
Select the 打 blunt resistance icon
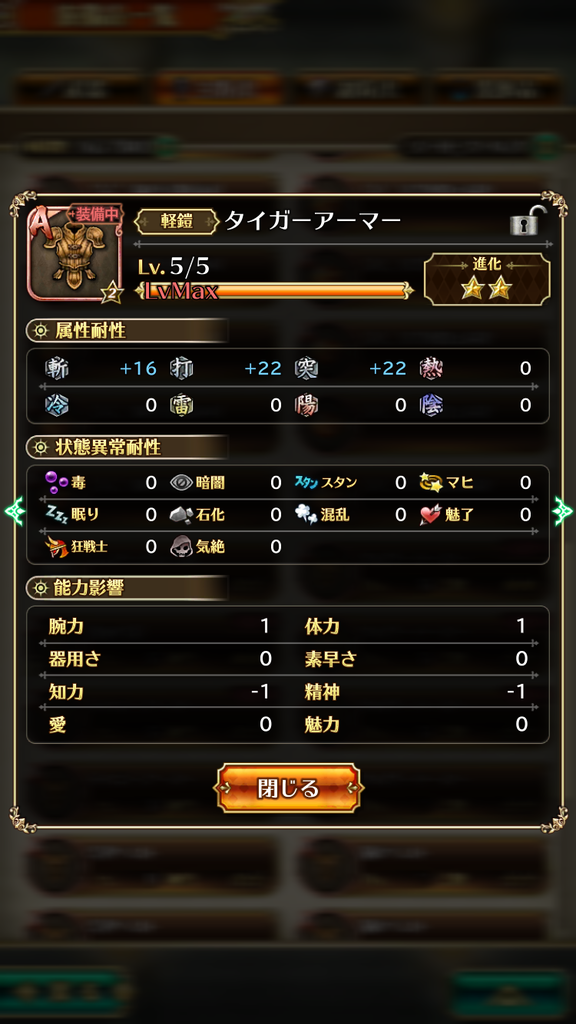coord(182,368)
